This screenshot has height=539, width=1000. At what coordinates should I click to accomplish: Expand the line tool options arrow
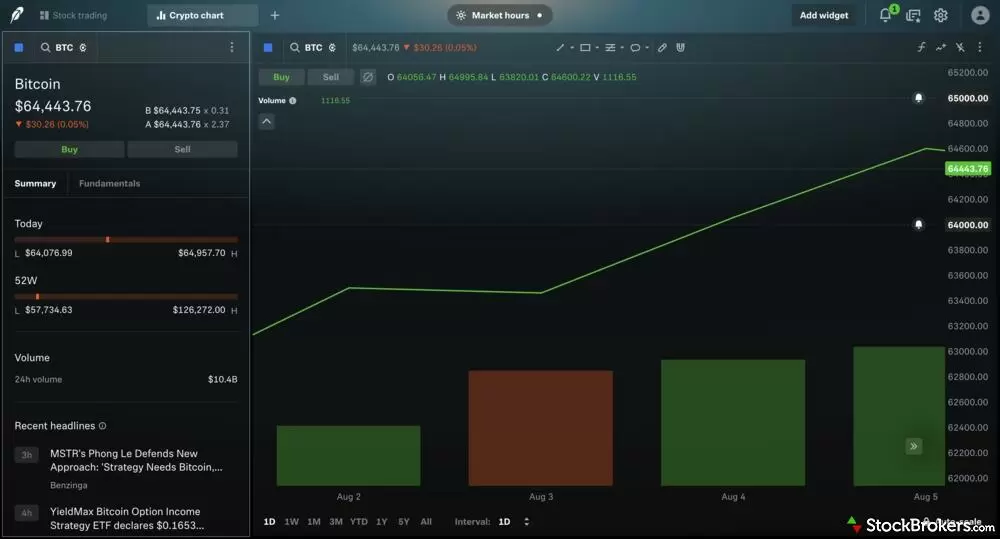tap(572, 48)
